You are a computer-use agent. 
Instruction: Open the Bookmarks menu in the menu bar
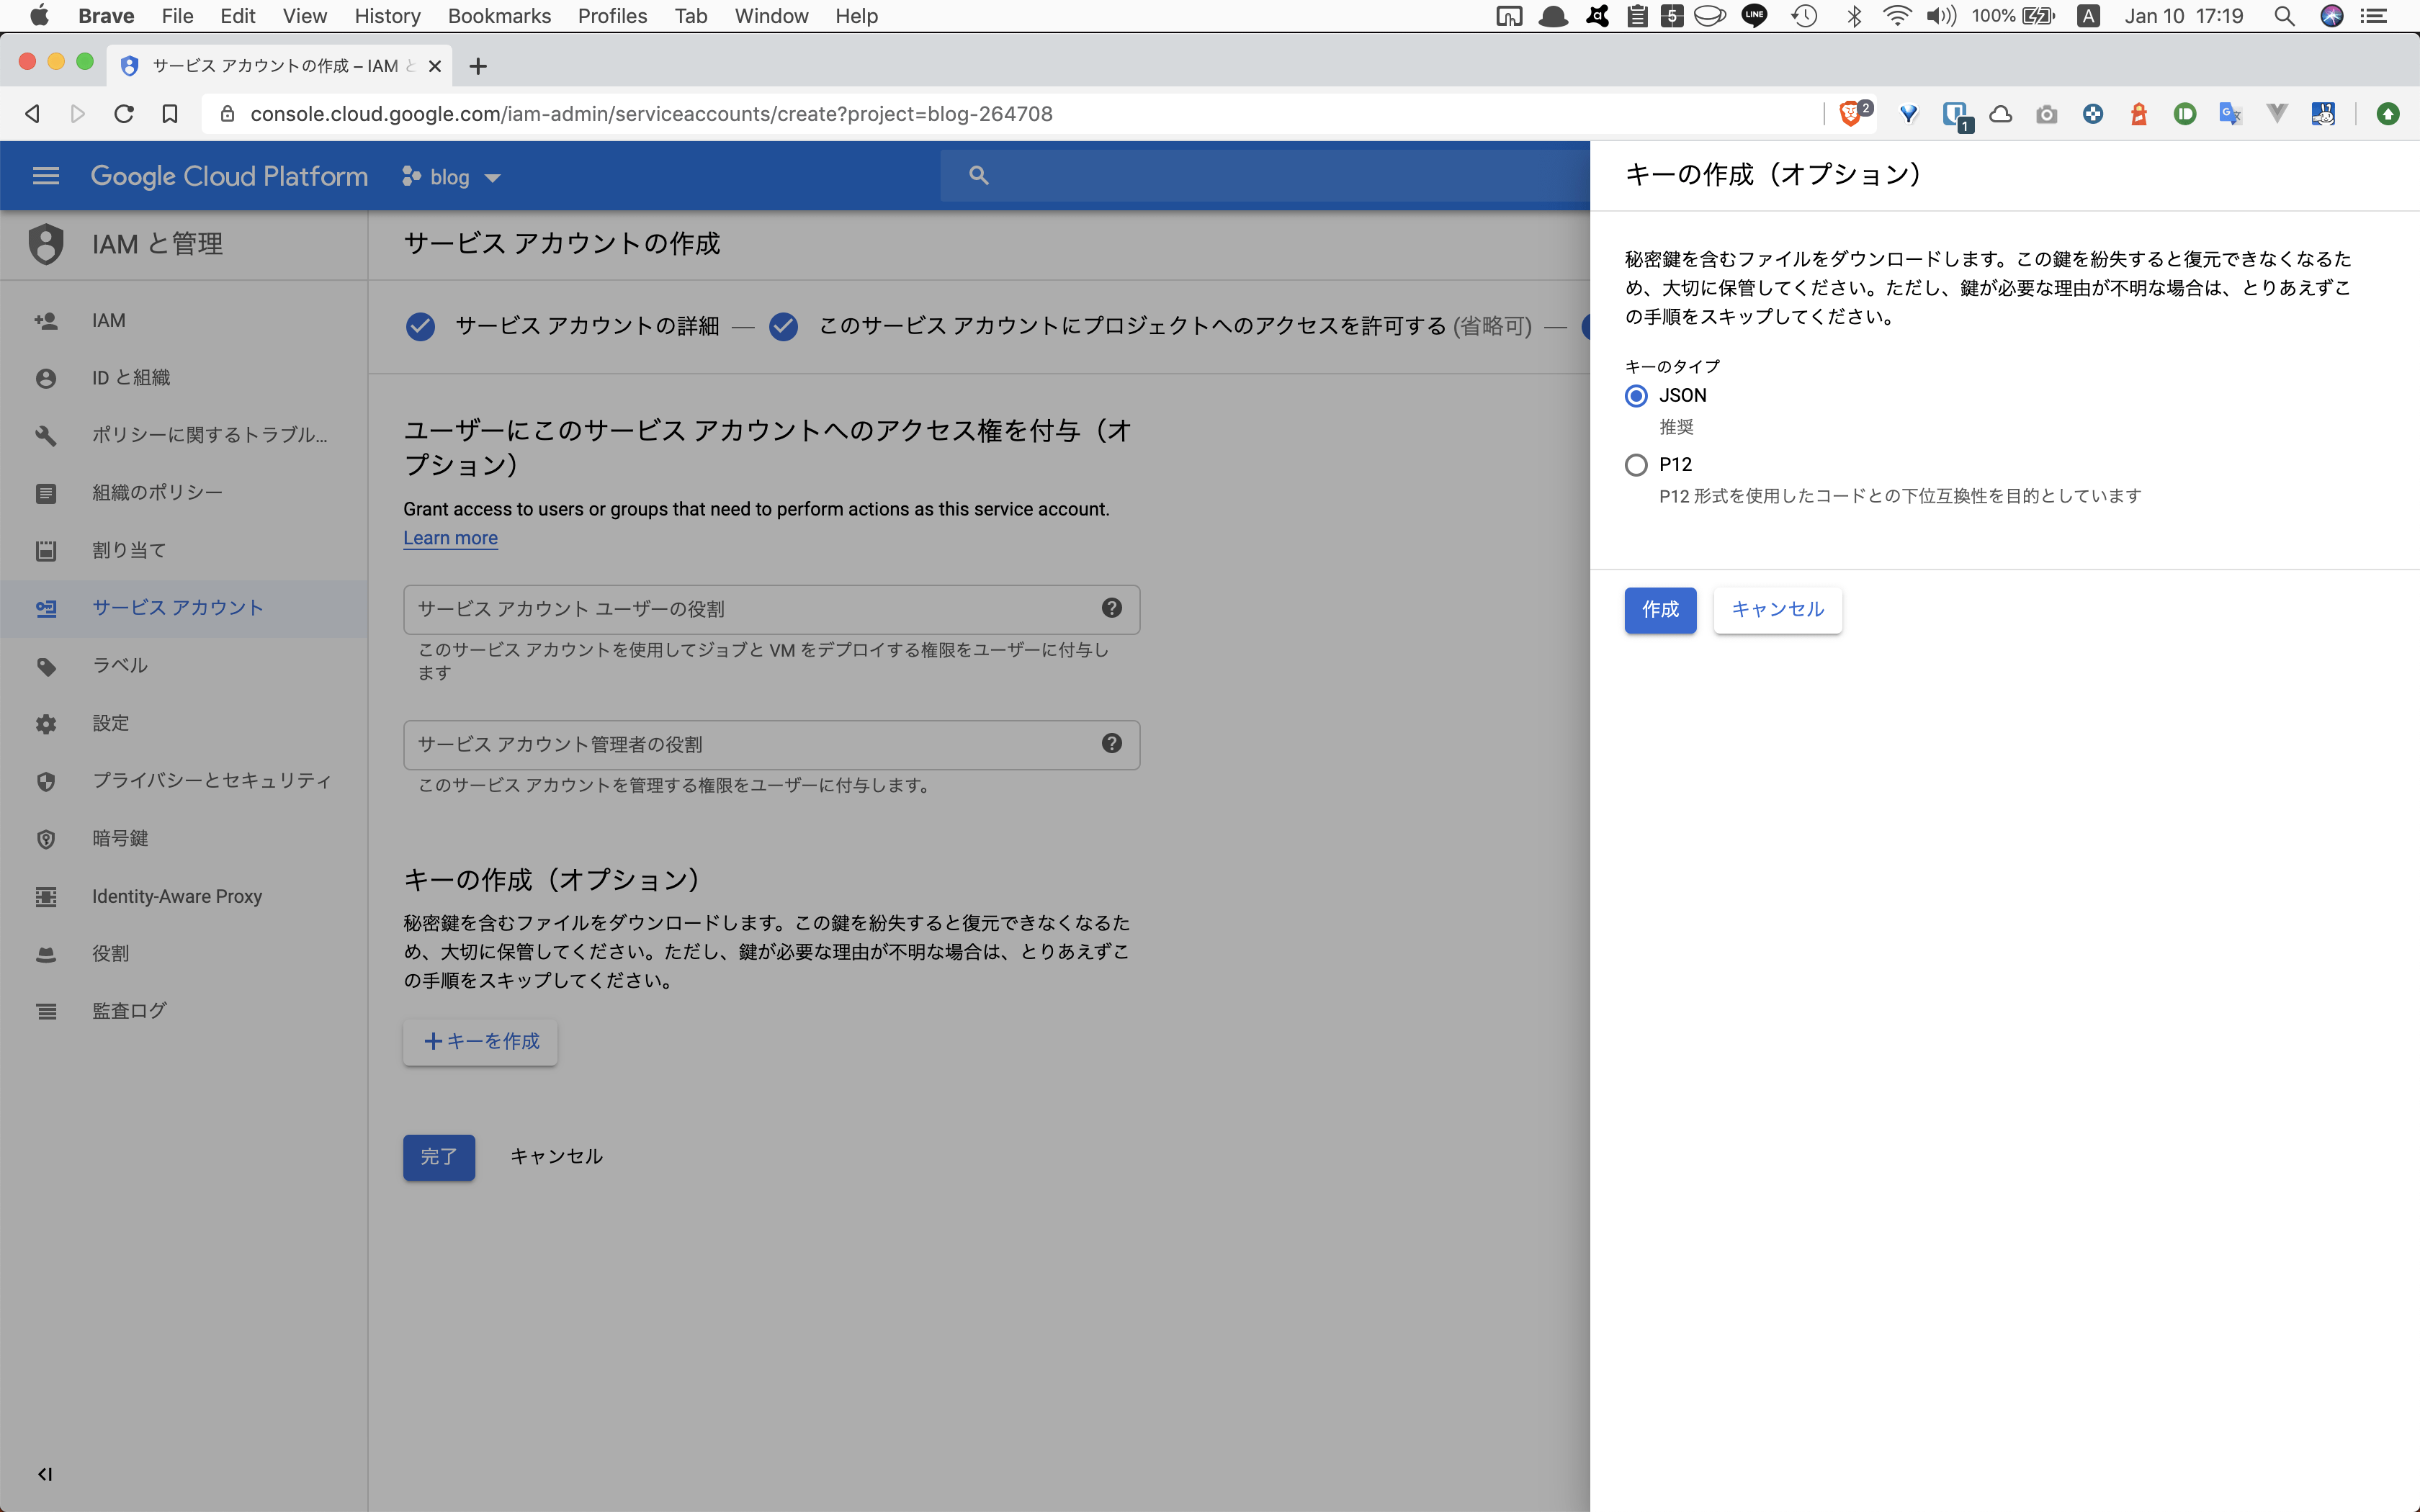click(498, 16)
